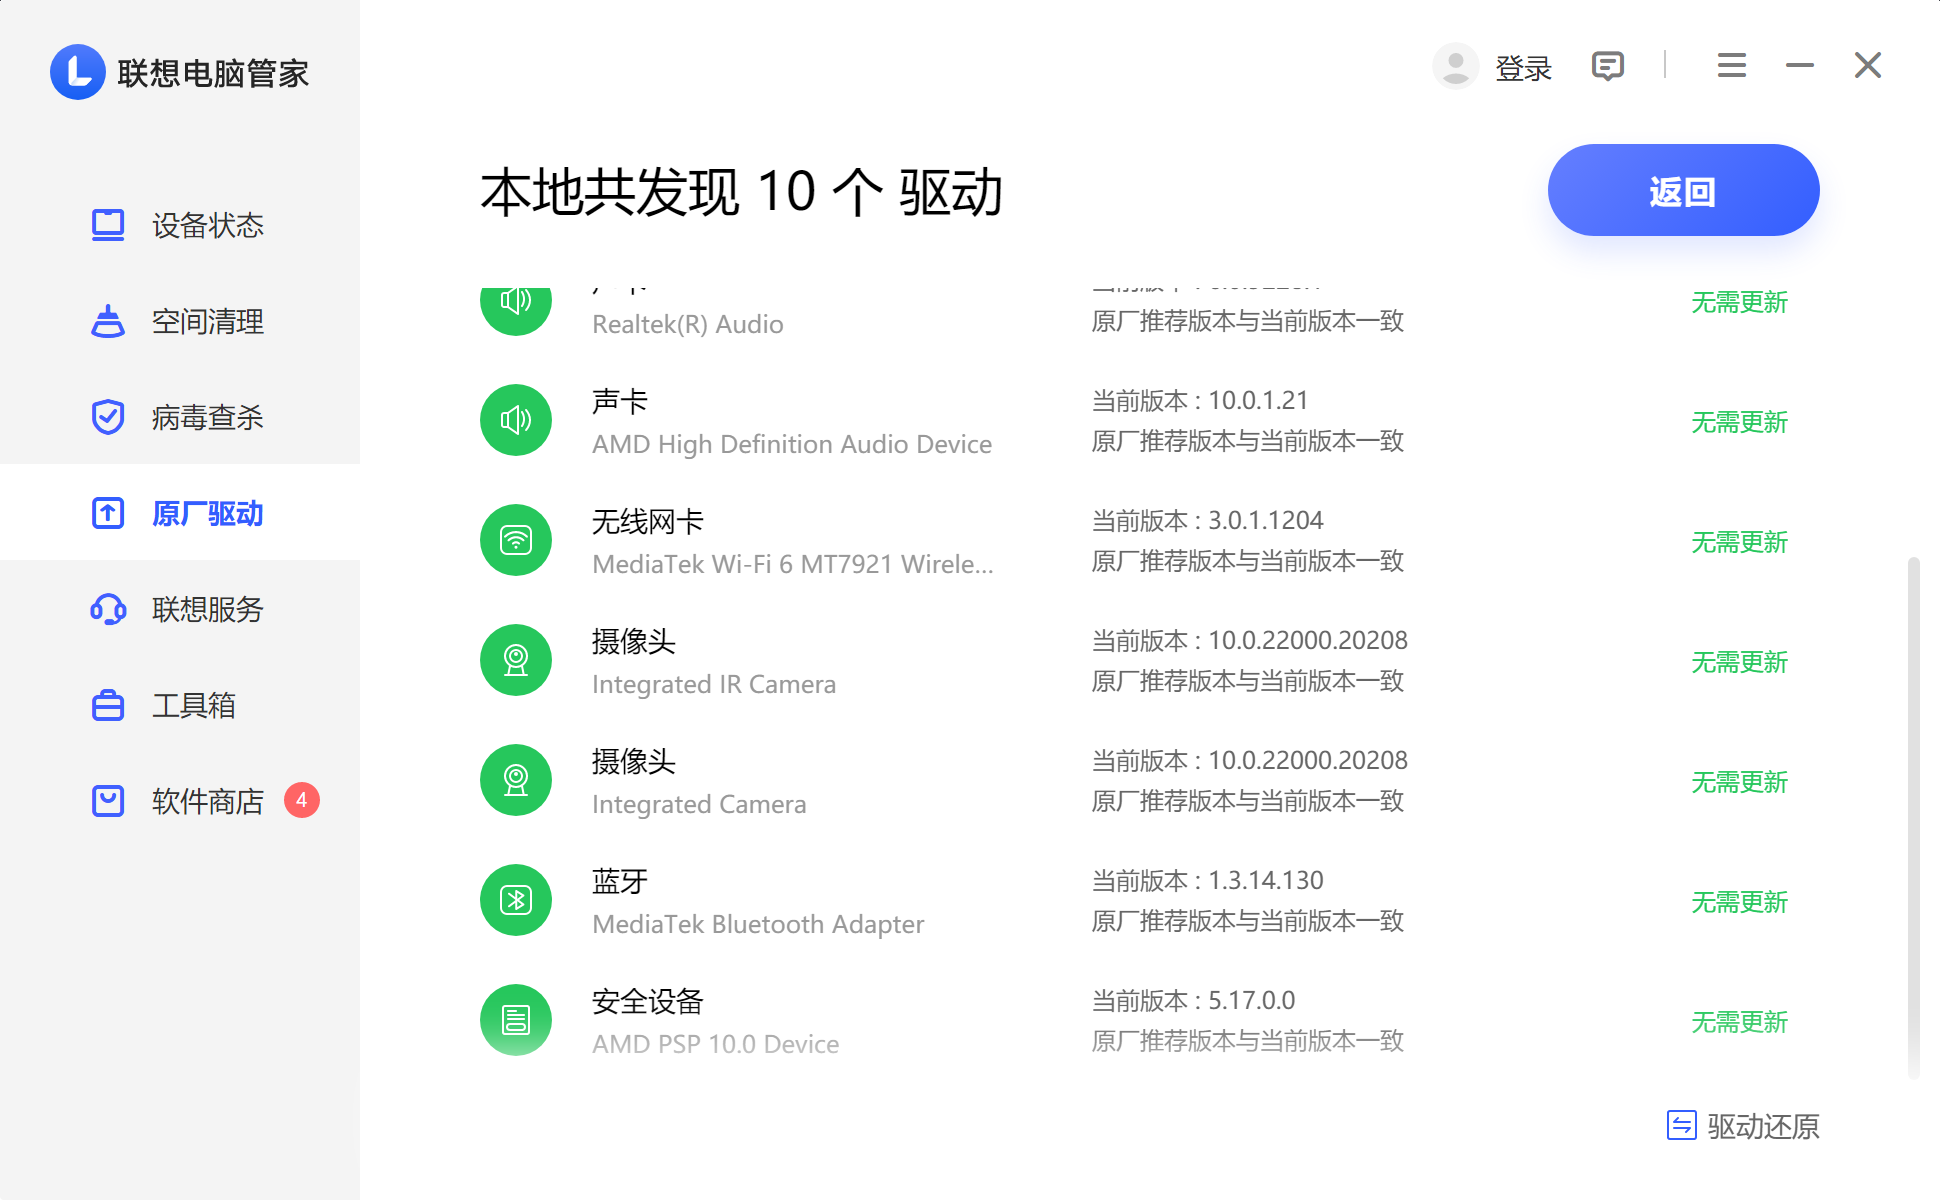Go to 联想服务 section
The height and width of the screenshot is (1200, 1940).
click(180, 609)
